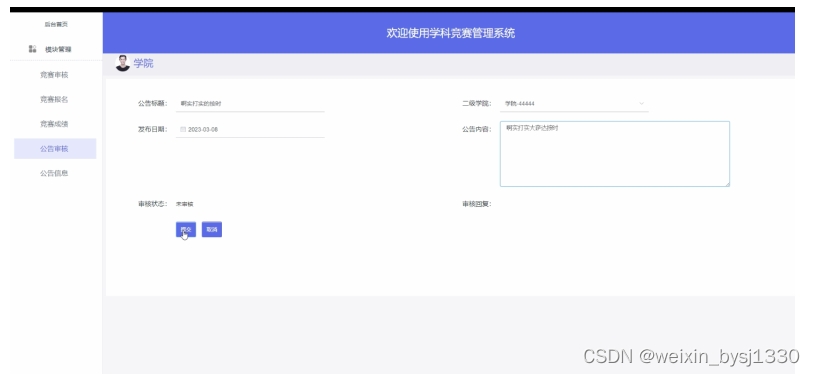
Task: Select 公告审核 in the sidebar
Action: click(x=55, y=149)
